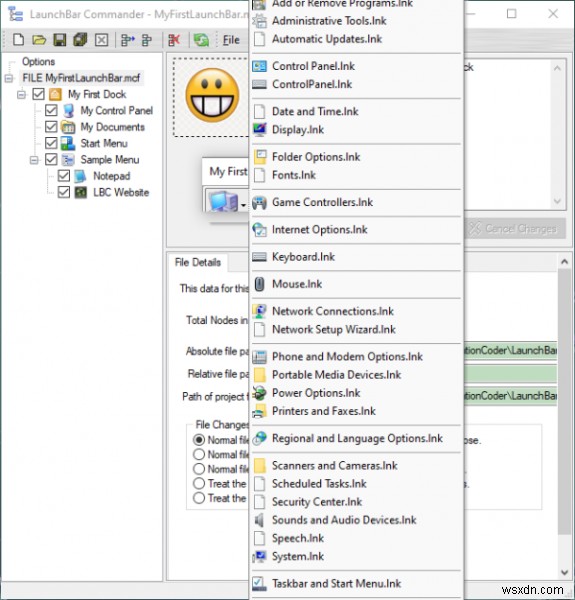Click the details panel scrollbar down arrow

[x=564, y=572]
